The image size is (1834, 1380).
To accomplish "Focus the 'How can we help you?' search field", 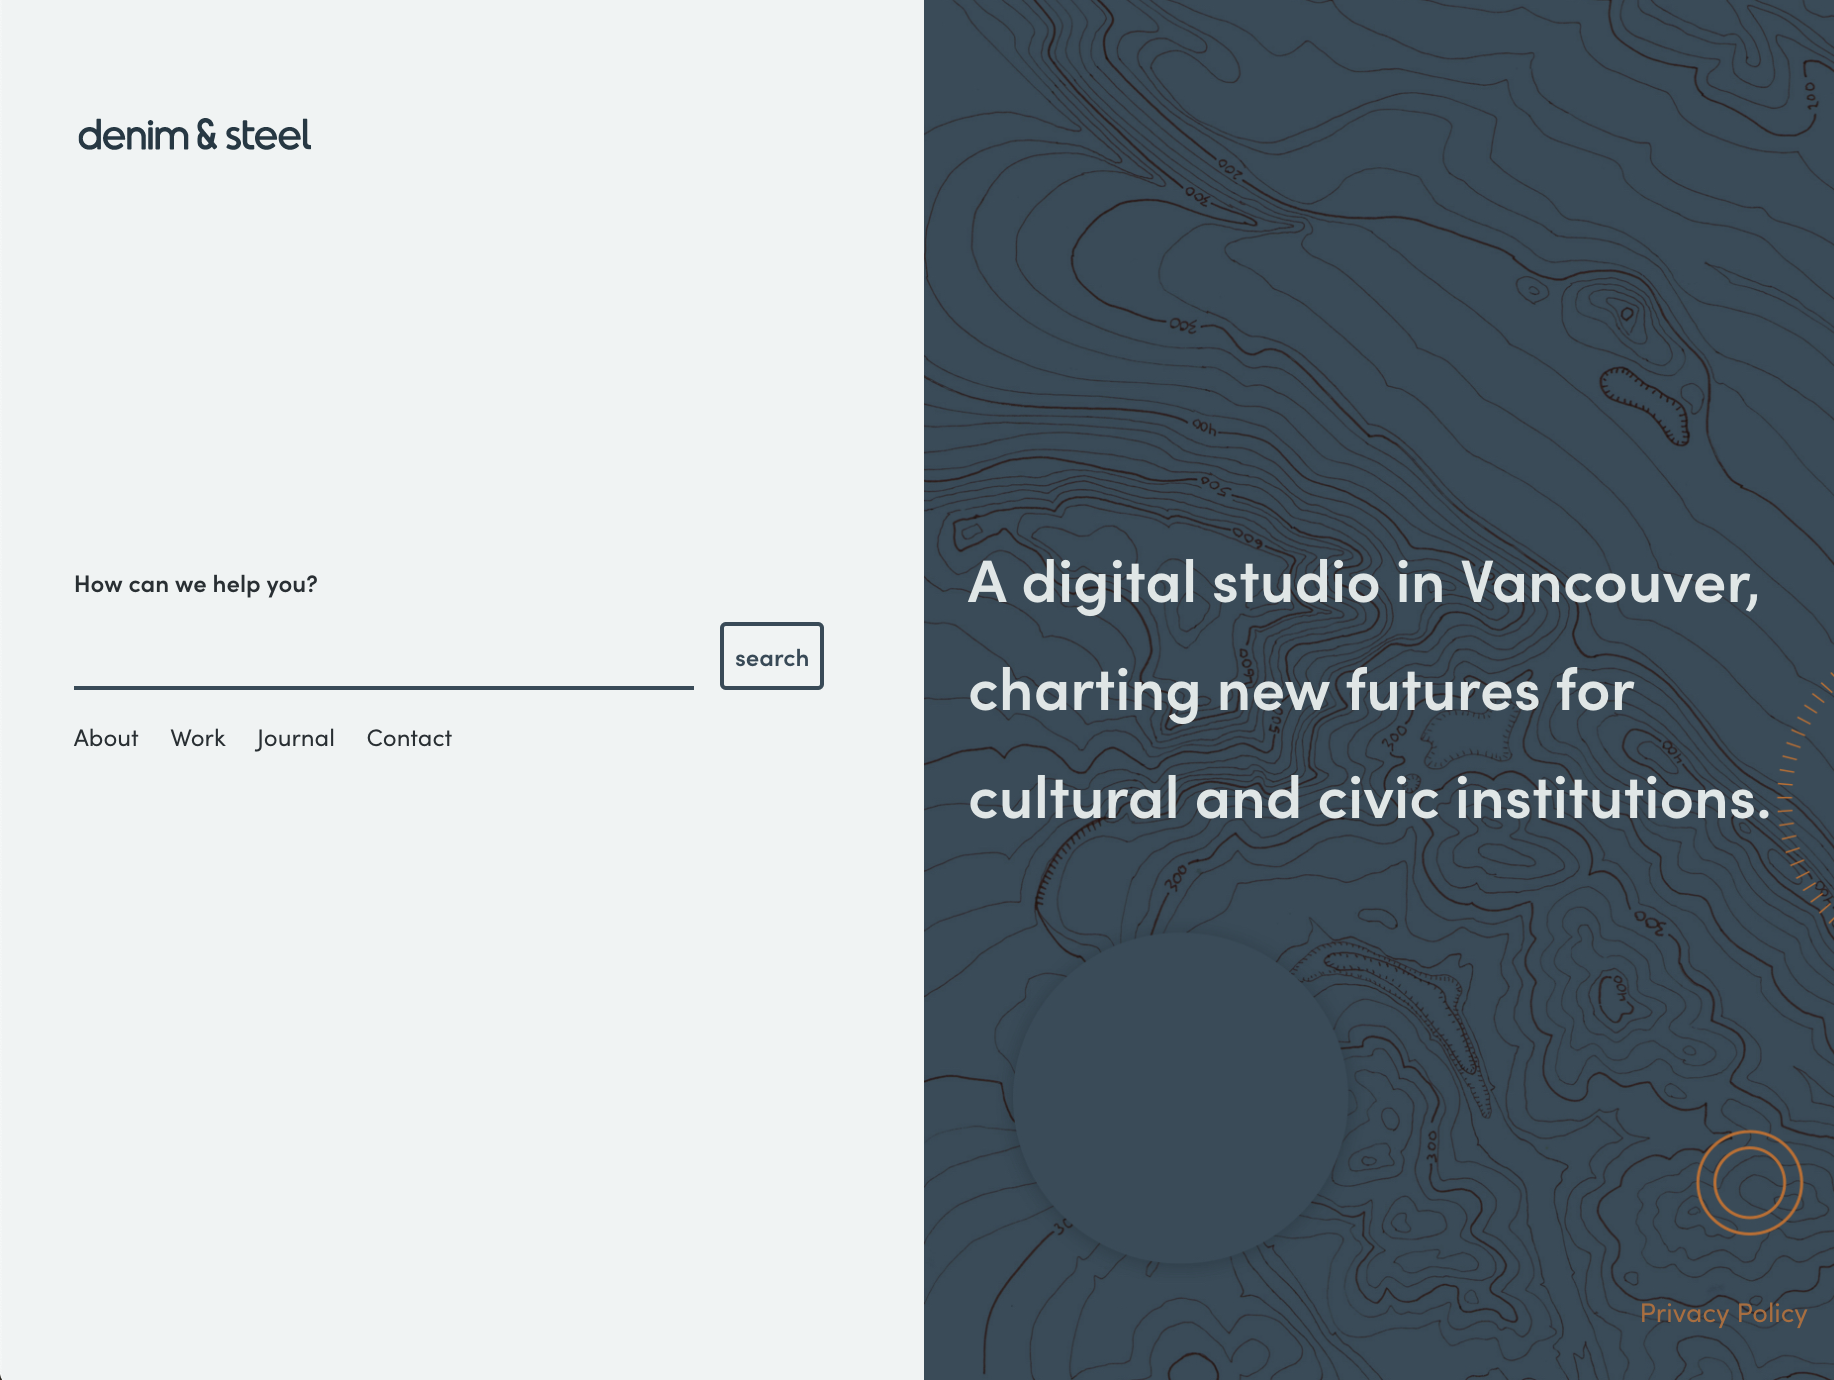I will (384, 657).
